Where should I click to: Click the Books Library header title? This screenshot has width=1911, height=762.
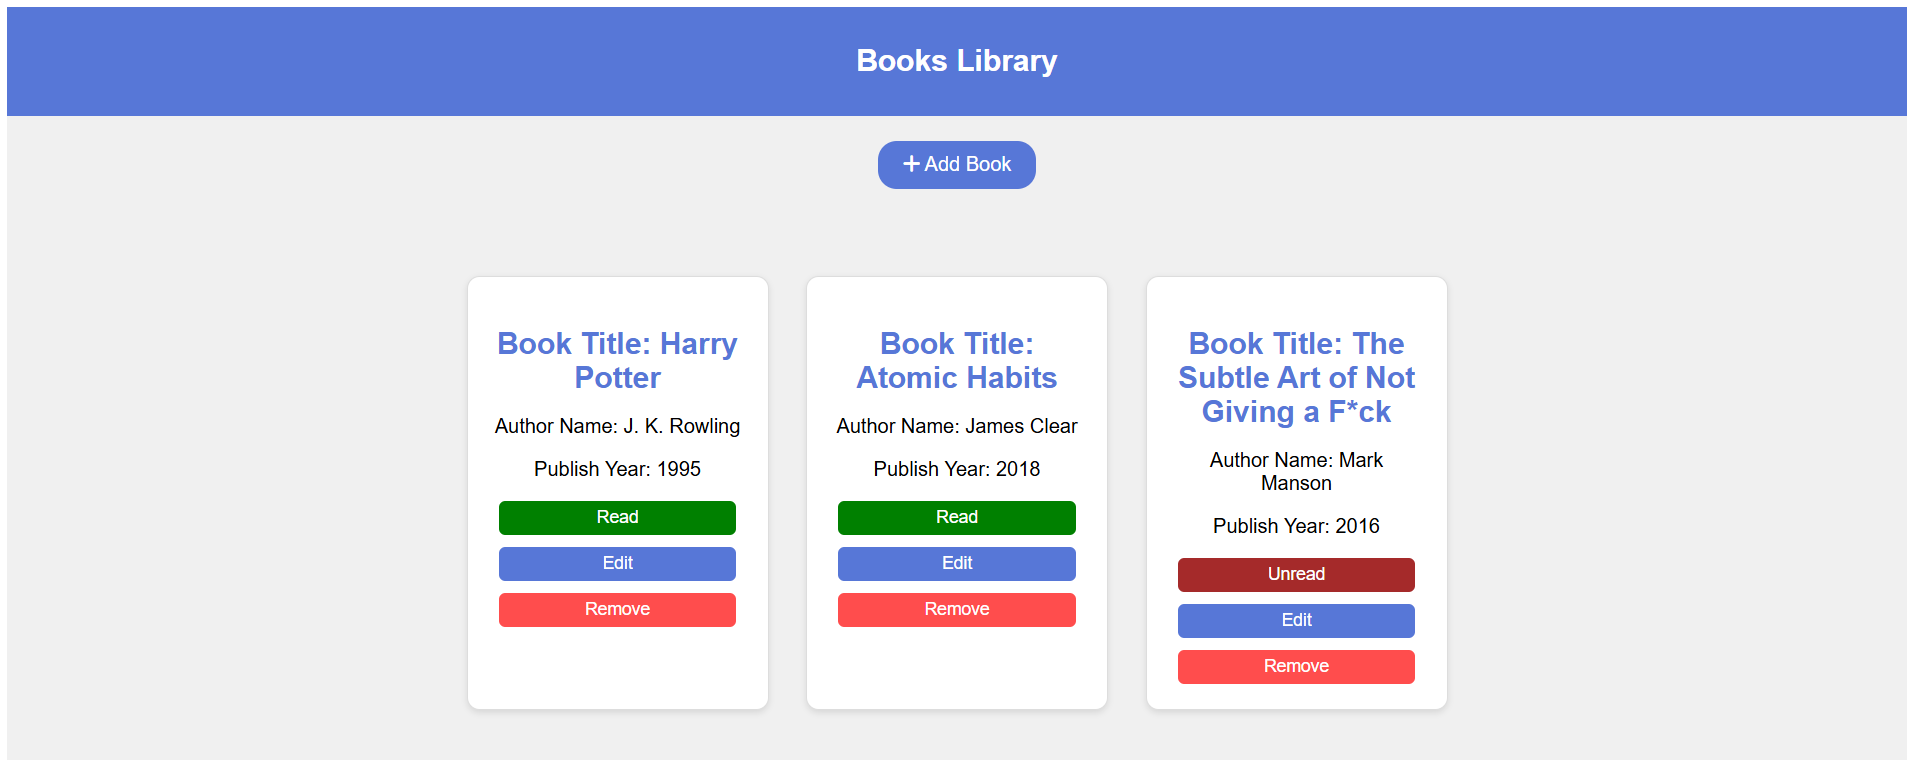click(956, 61)
